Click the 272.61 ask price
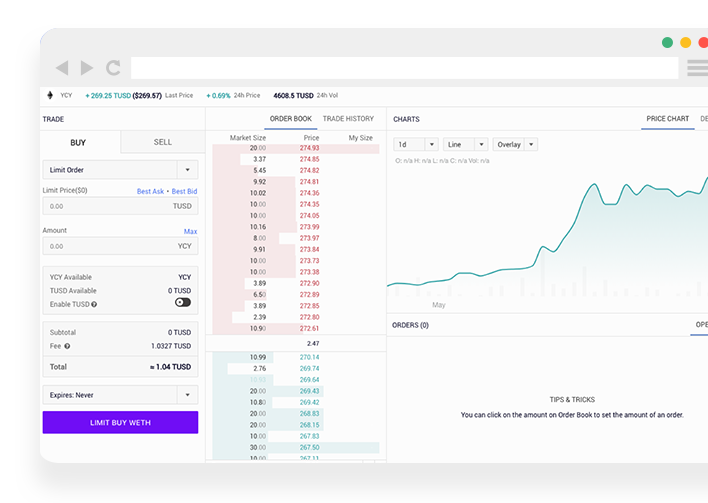The height and width of the screenshot is (503, 708). (309, 329)
